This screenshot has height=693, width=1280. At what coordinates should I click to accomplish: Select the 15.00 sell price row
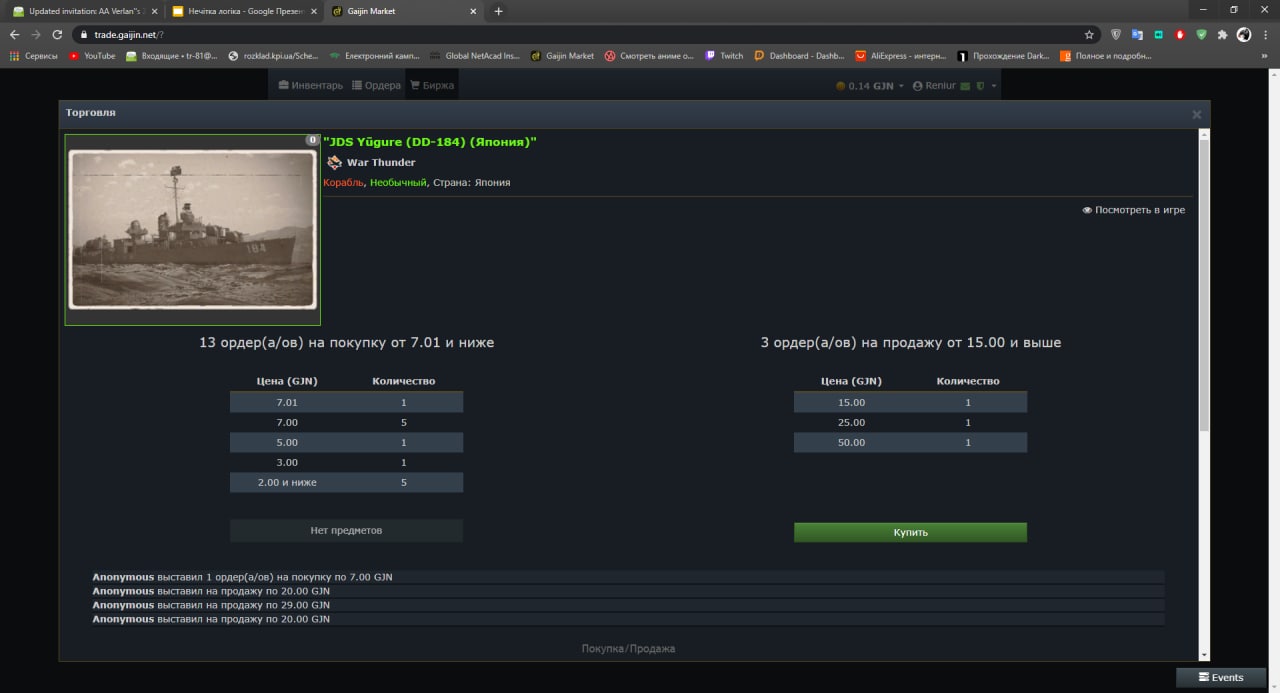tap(910, 402)
